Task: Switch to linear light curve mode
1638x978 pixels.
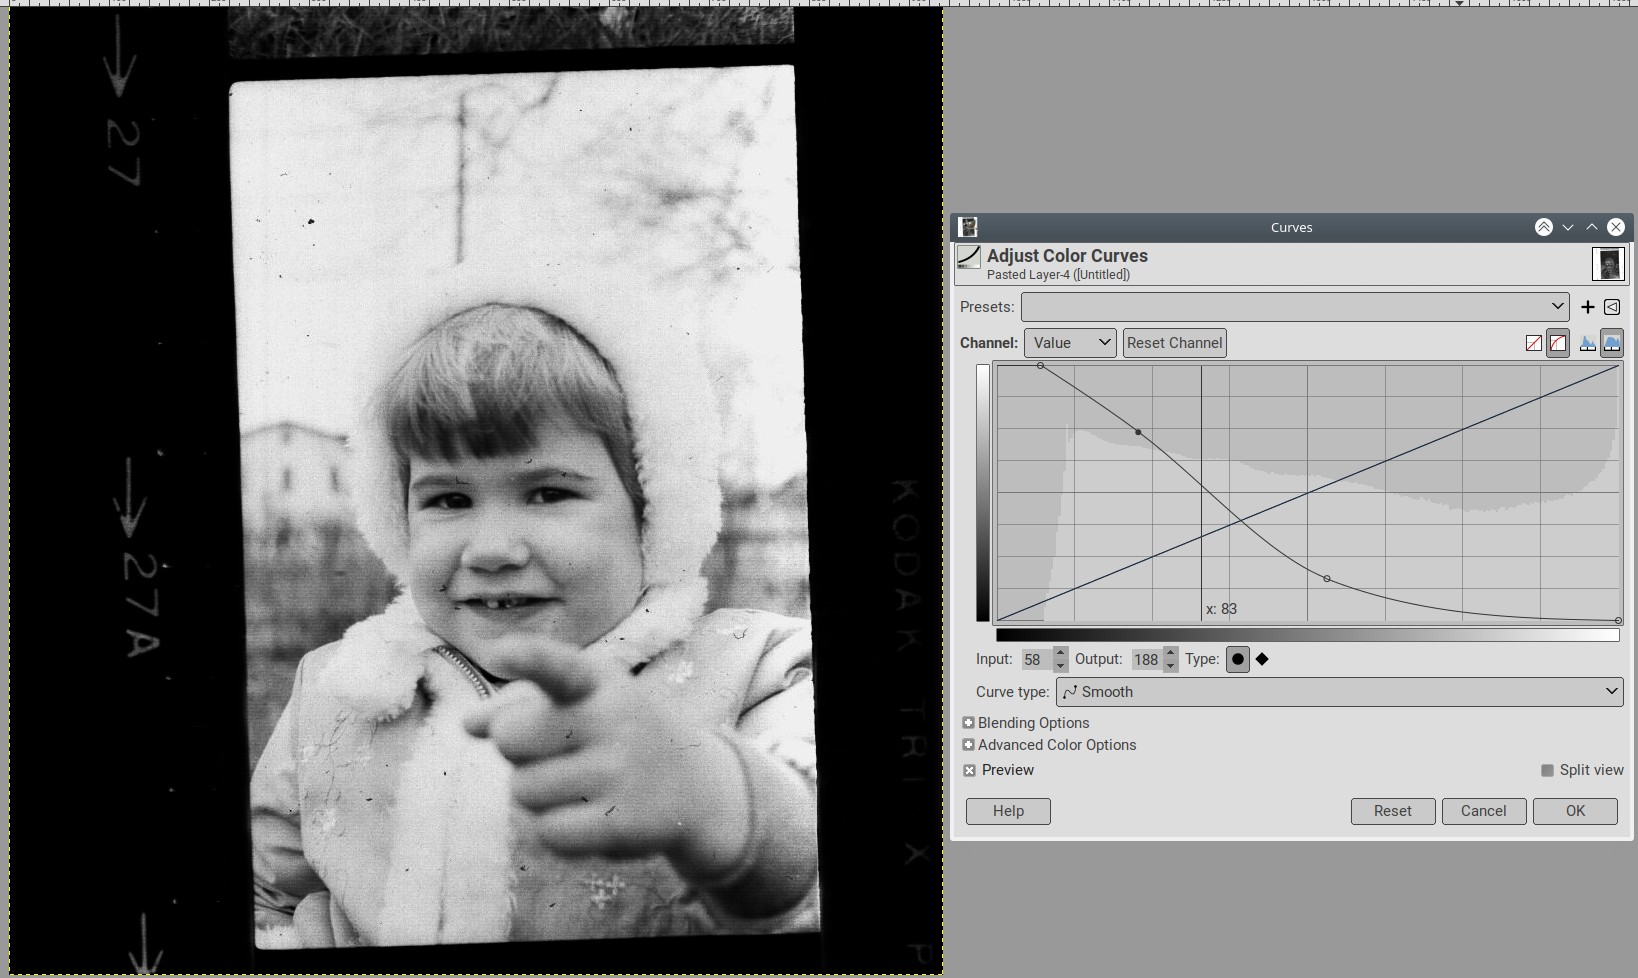Action: tap(1533, 343)
